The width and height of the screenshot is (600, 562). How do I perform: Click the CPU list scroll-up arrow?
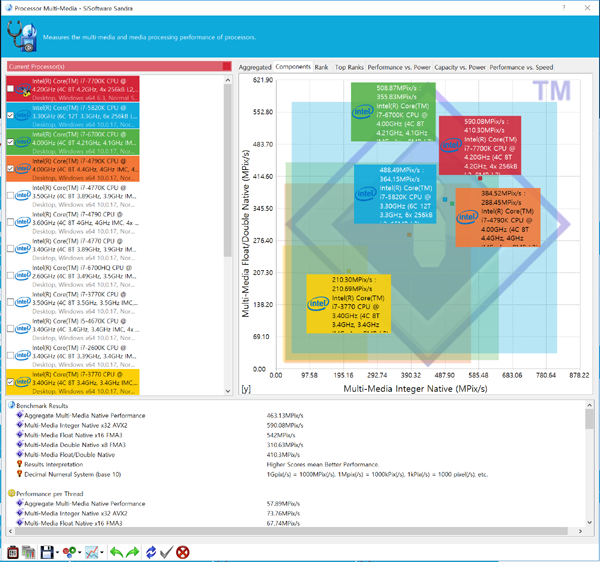[228, 80]
